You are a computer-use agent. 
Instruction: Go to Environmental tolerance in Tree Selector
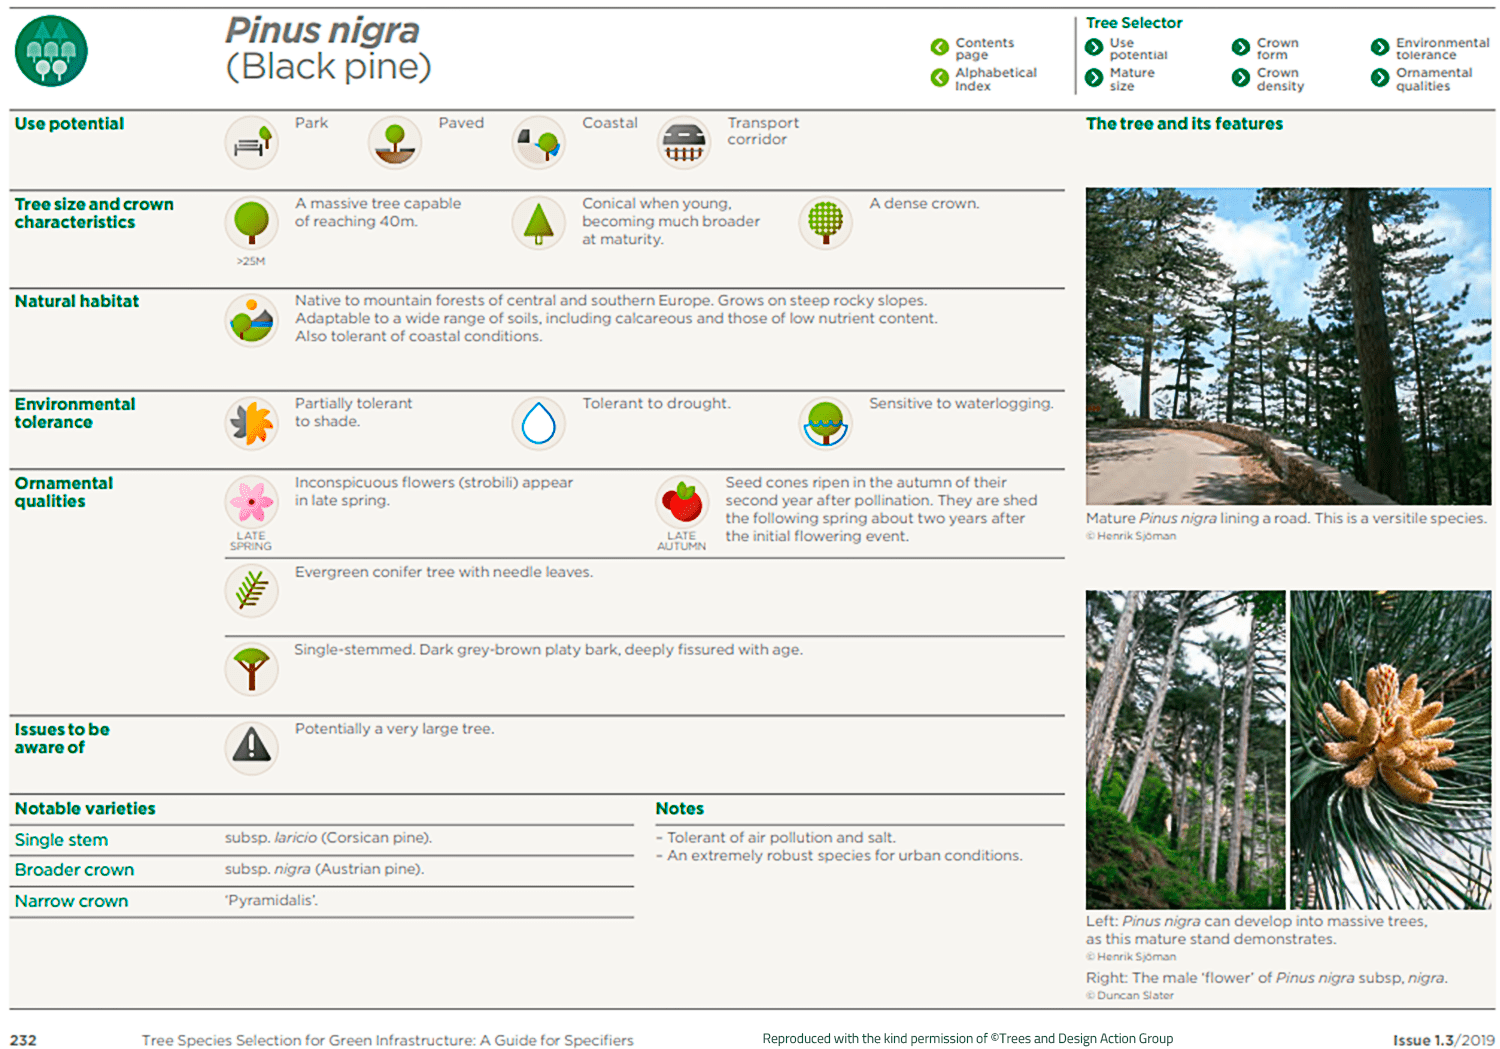click(1443, 48)
